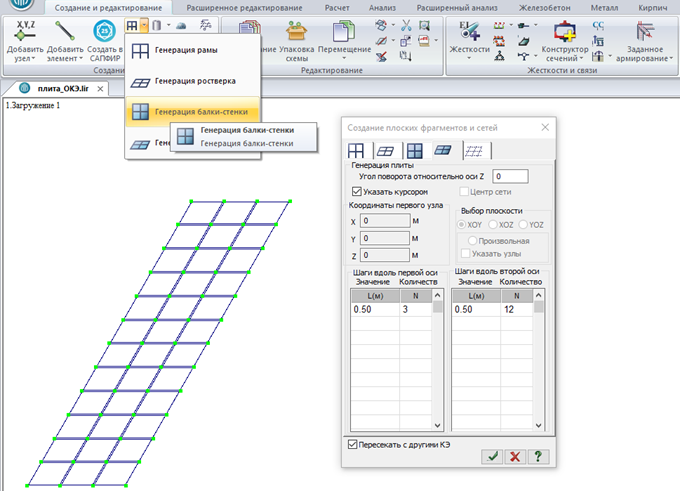Click the scissors cut icon in Редактирование
This screenshot has height=491, width=680.
tap(406, 25)
